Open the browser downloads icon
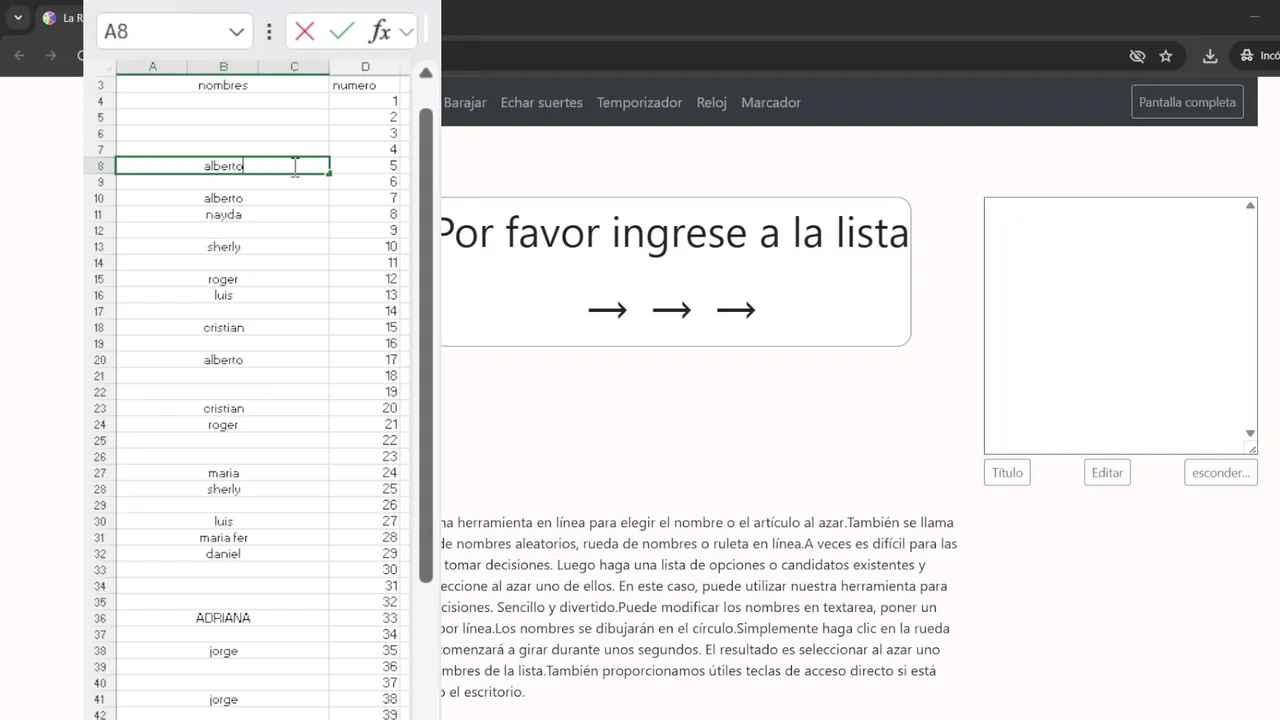 pyautogui.click(x=1210, y=56)
